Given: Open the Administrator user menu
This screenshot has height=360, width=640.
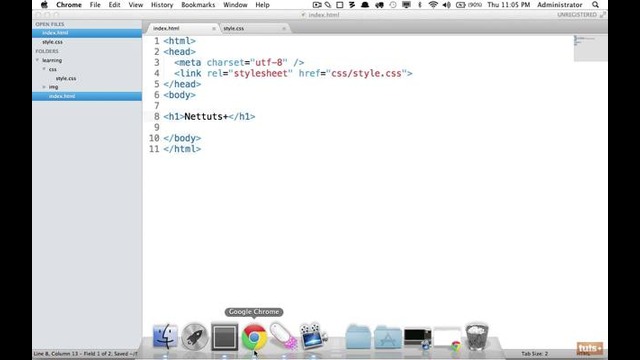Looking at the screenshot, I should 560,5.
